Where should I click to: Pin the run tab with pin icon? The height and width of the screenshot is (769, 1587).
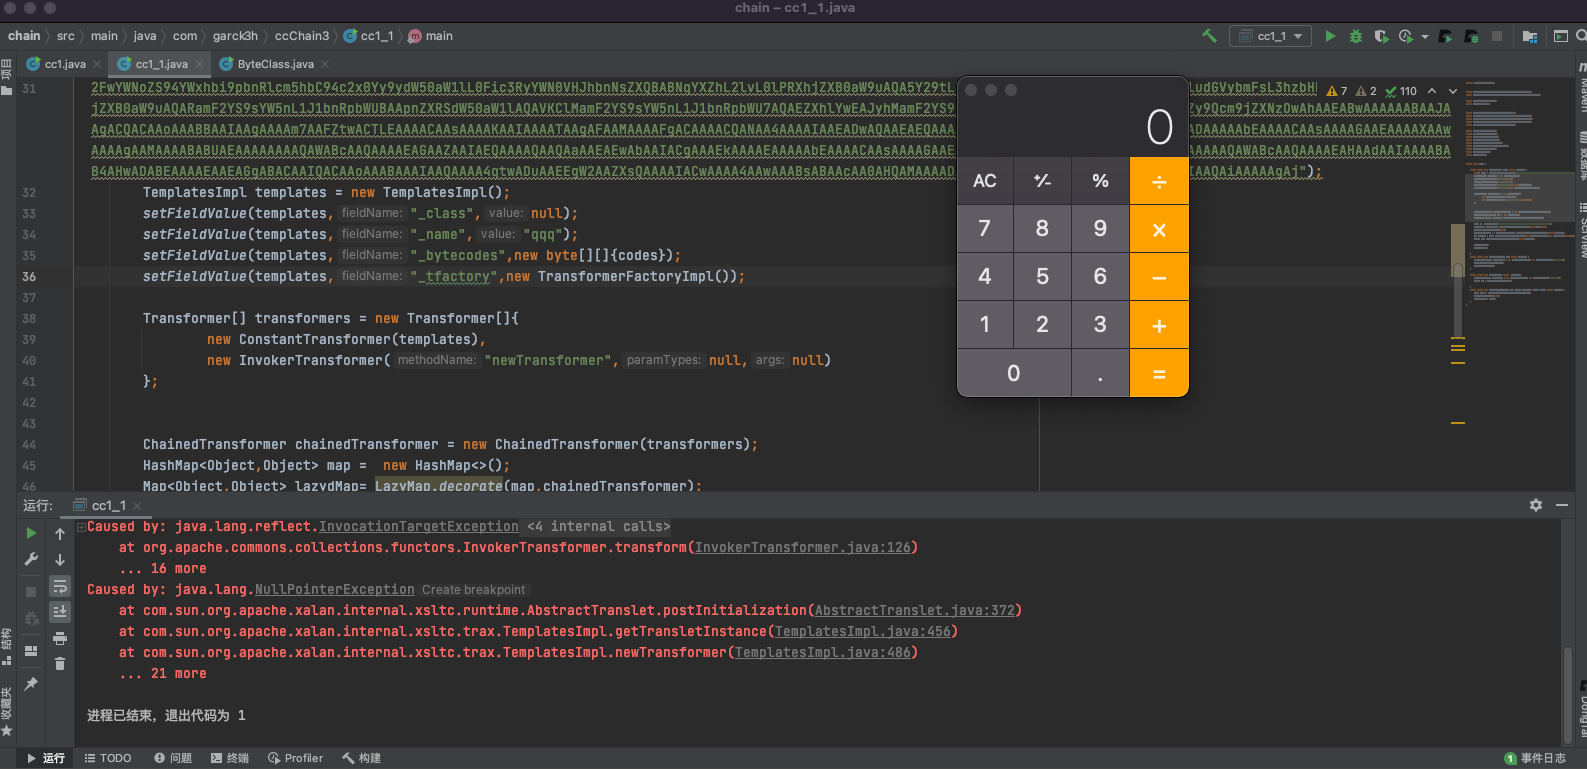[x=31, y=684]
